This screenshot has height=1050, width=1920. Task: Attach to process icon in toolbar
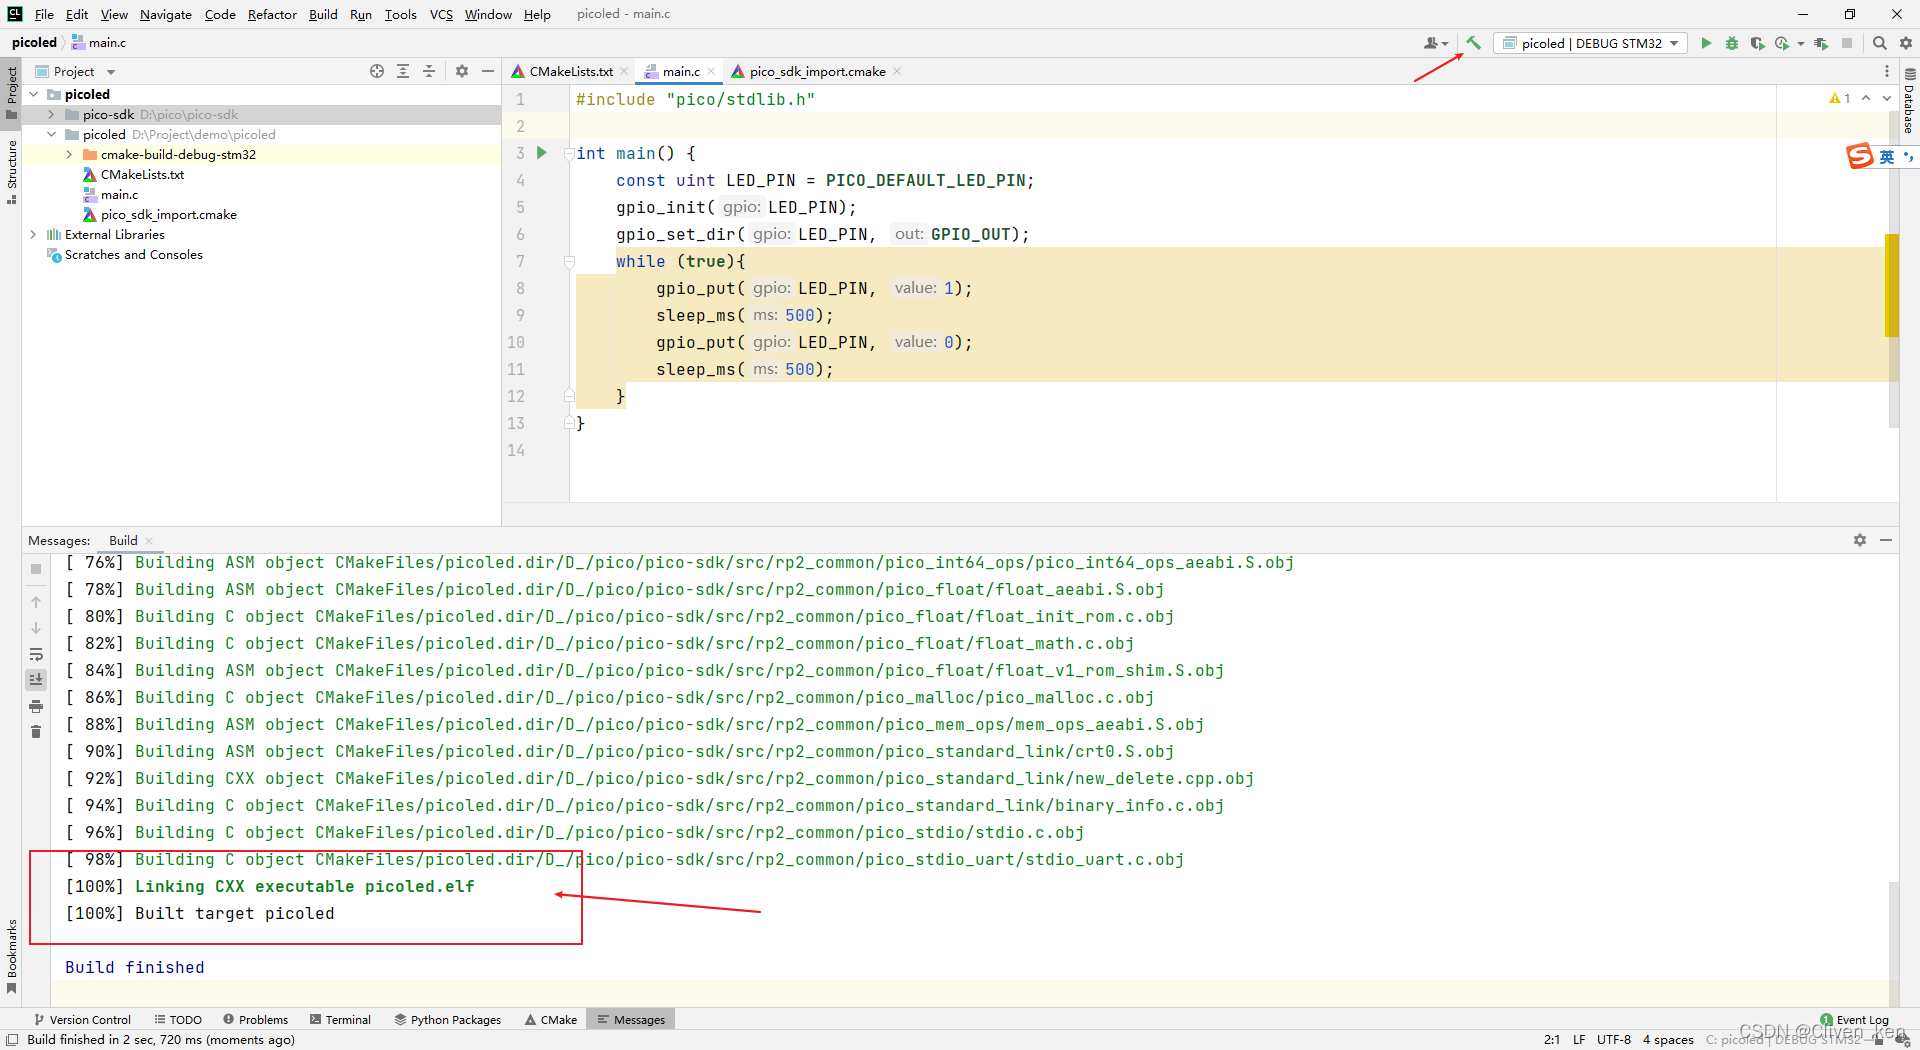1821,43
